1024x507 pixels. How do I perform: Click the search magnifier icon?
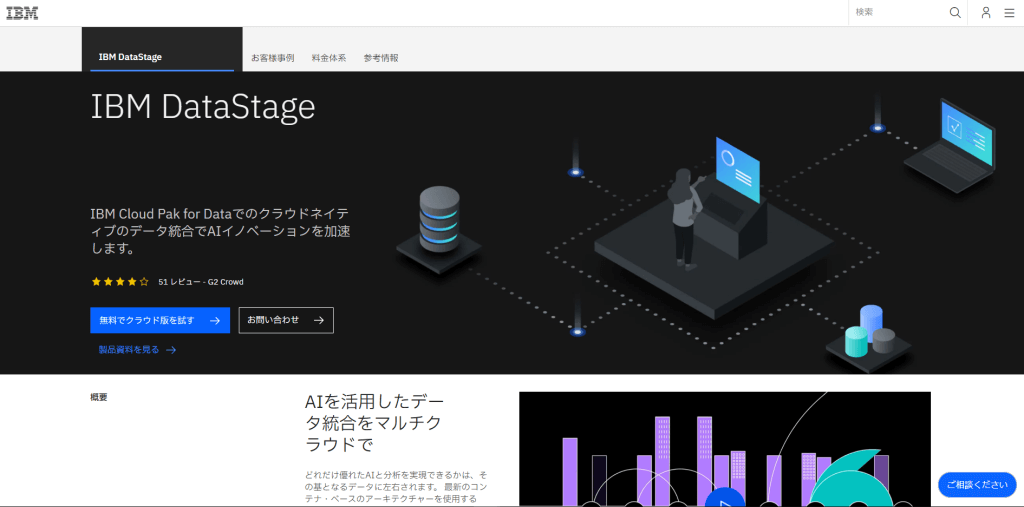955,12
